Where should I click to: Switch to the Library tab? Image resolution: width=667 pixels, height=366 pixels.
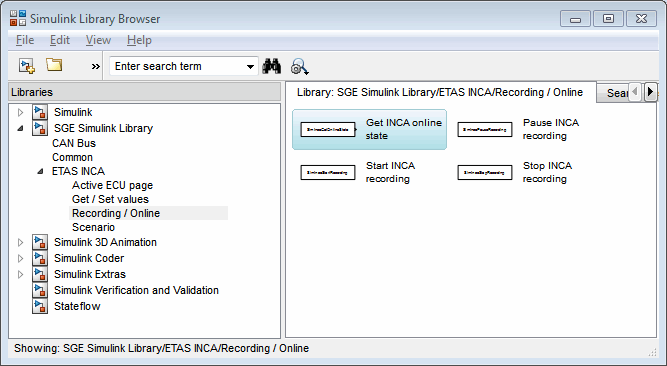440,92
